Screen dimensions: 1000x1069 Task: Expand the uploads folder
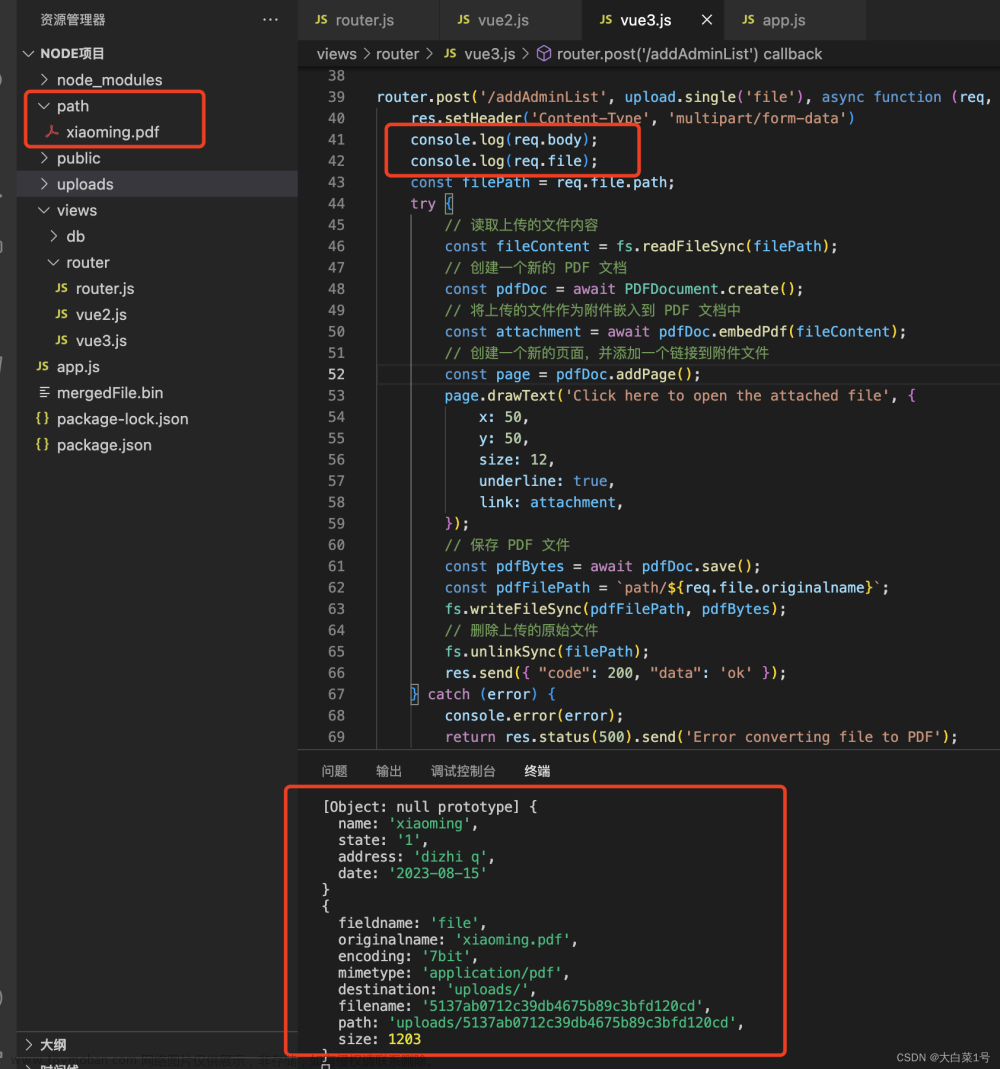(44, 184)
